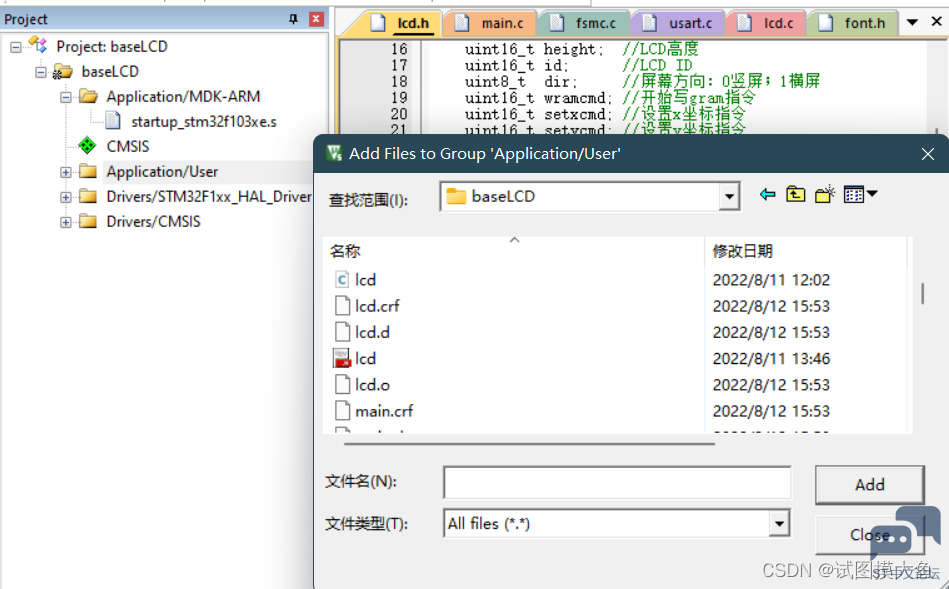The width and height of the screenshot is (949, 589).
Task: Select the lcd.o file name
Action: click(x=372, y=385)
